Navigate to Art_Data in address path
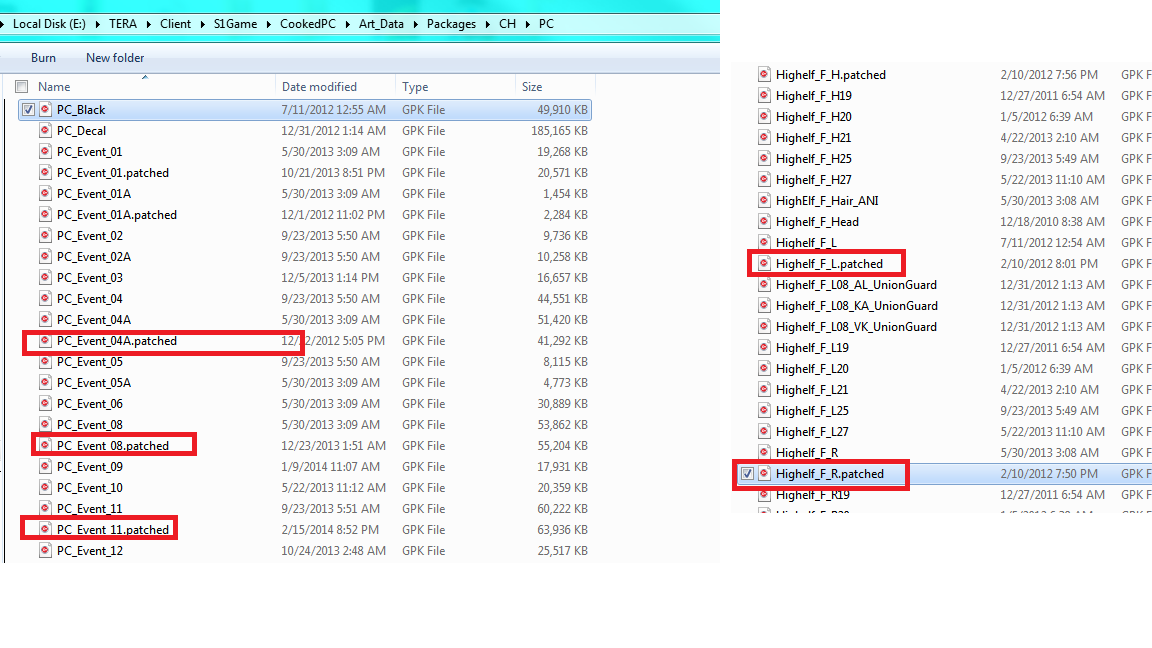The height and width of the screenshot is (648, 1152). point(387,24)
